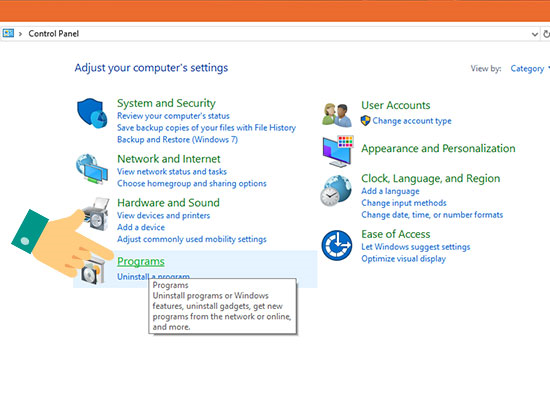Click the 'Adjust your computer's settings' heading
This screenshot has width=550, height=400.
(x=151, y=68)
